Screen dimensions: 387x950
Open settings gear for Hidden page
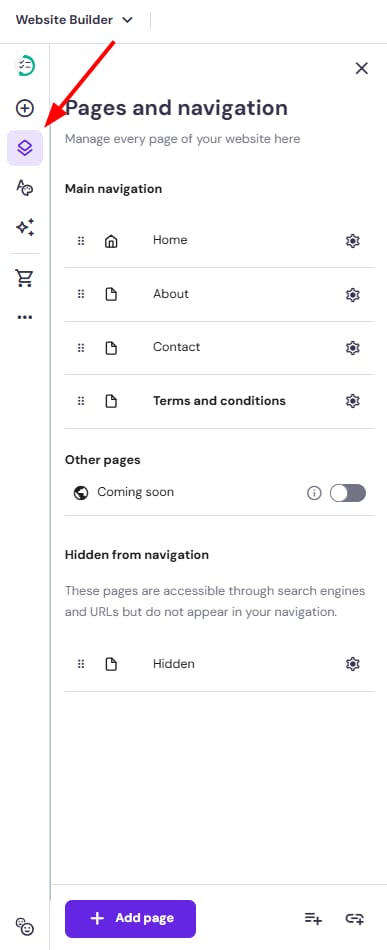[352, 665]
